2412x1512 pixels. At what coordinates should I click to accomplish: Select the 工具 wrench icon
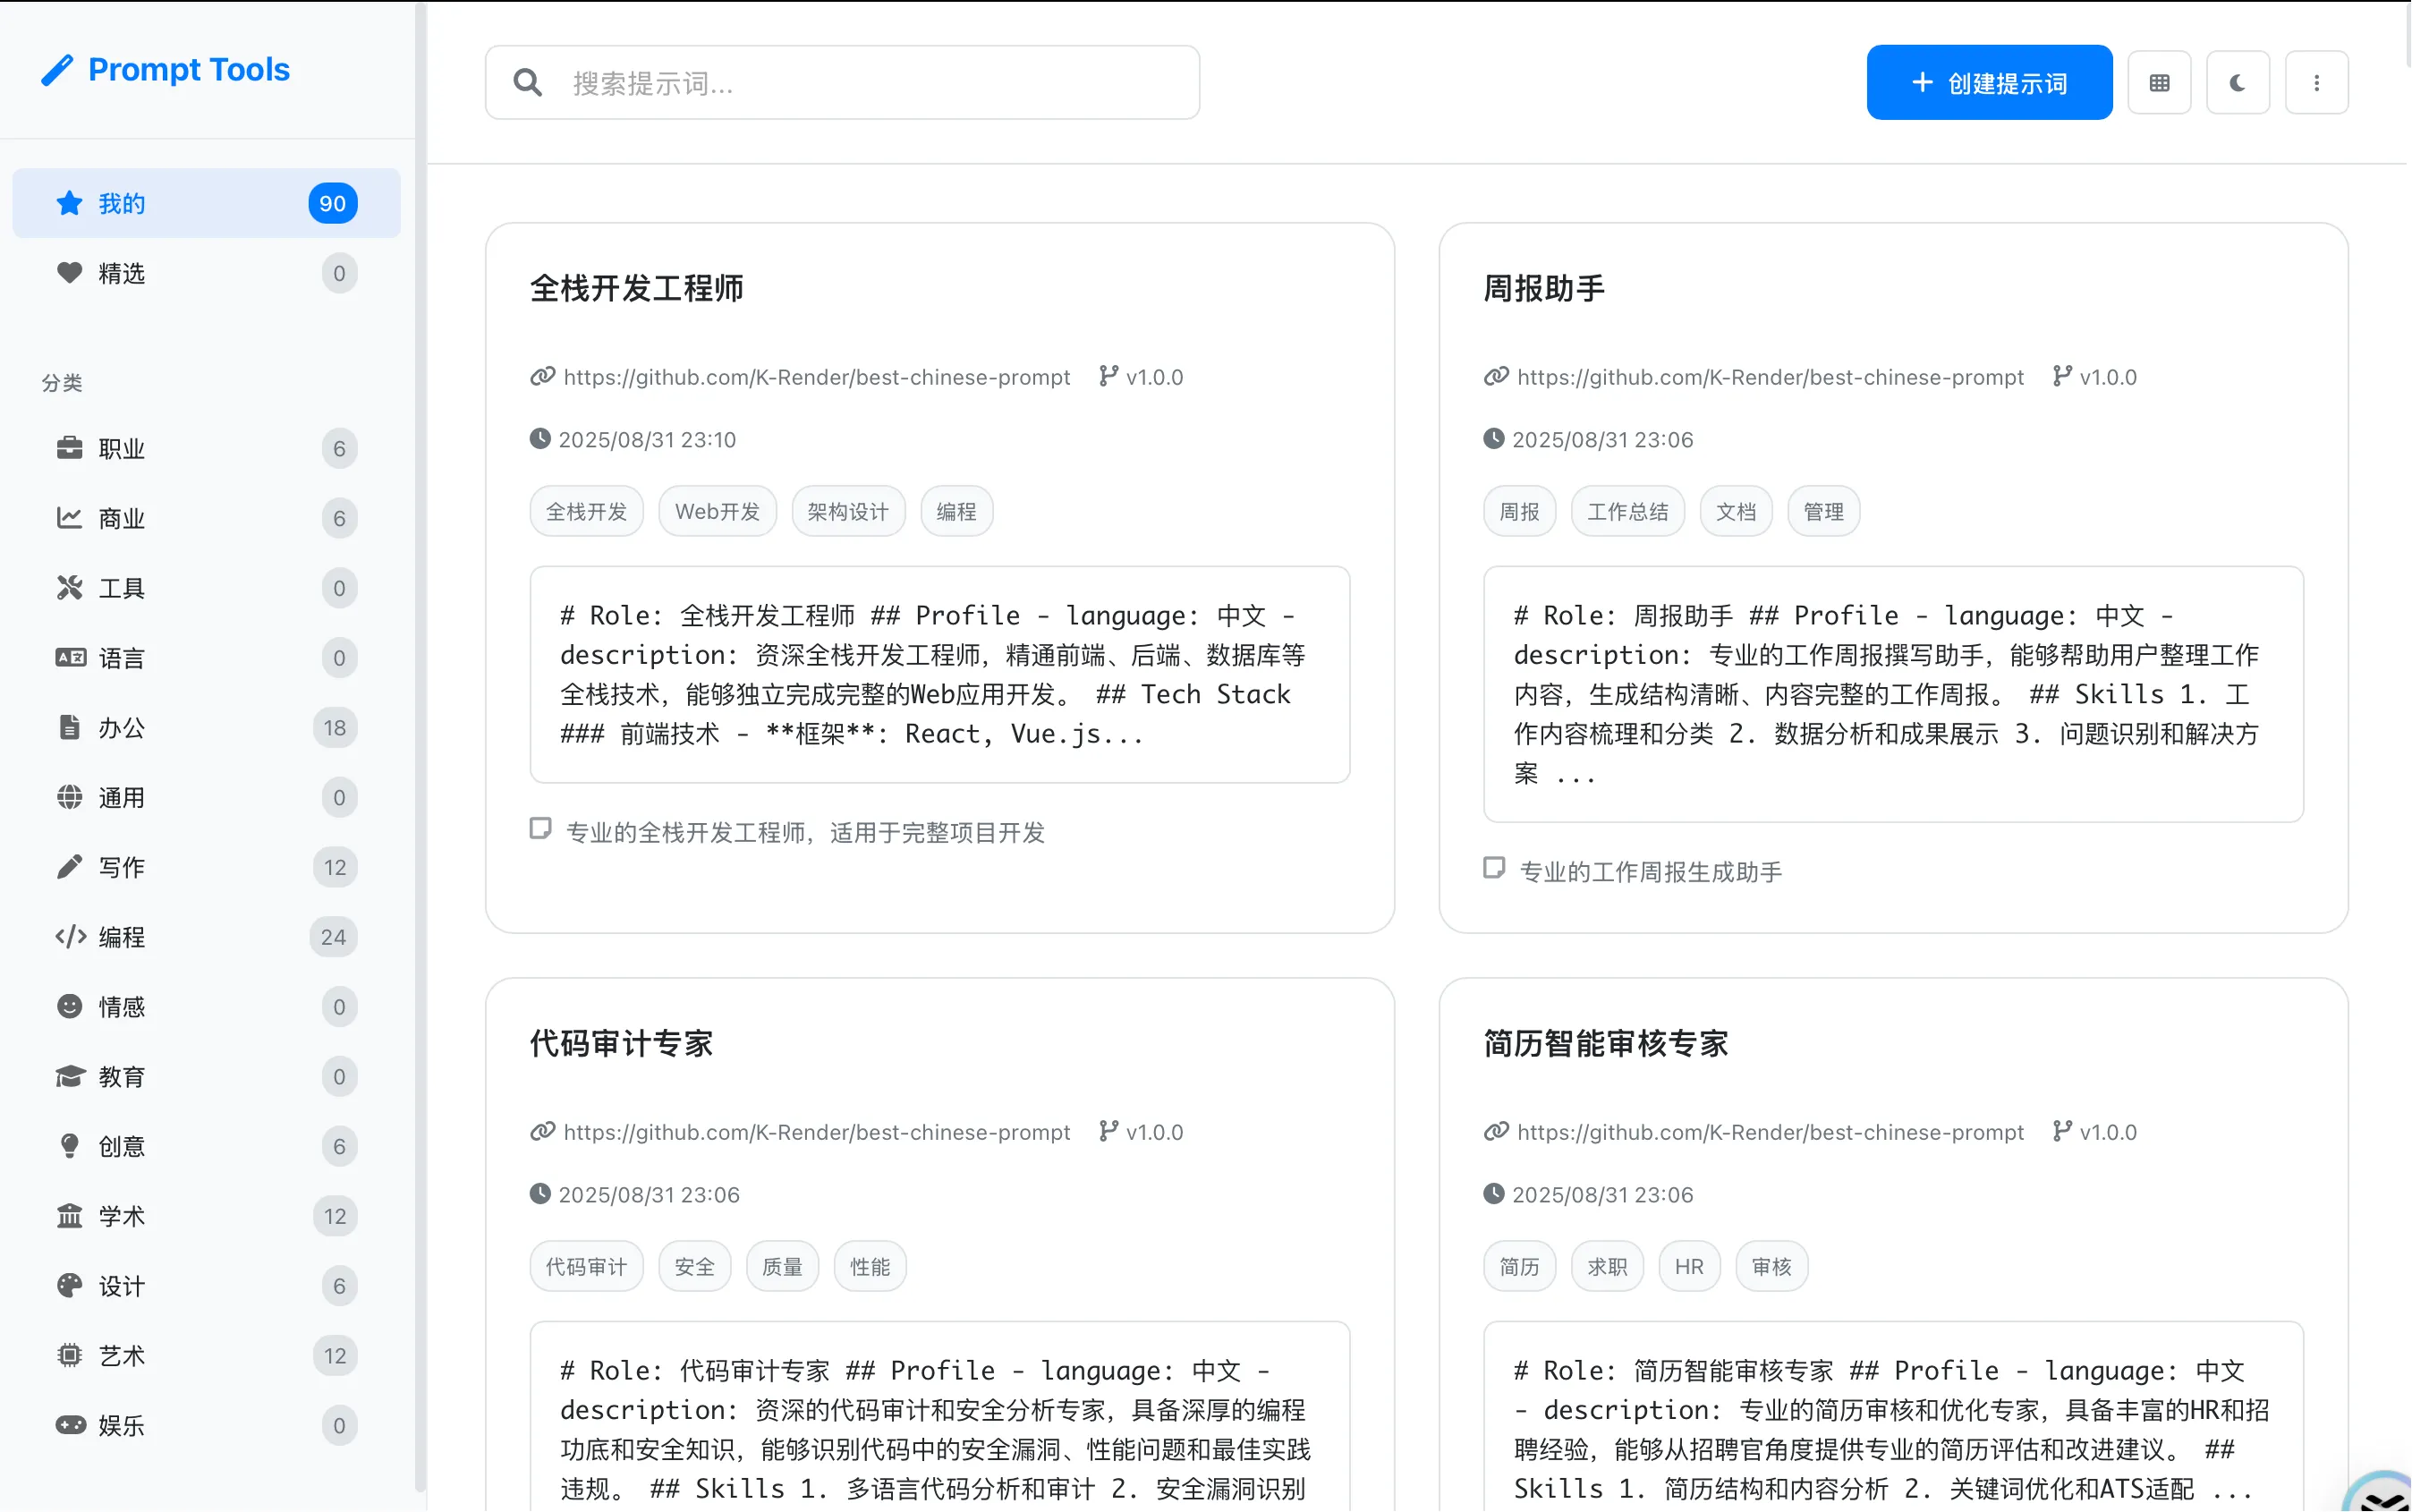coord(69,588)
